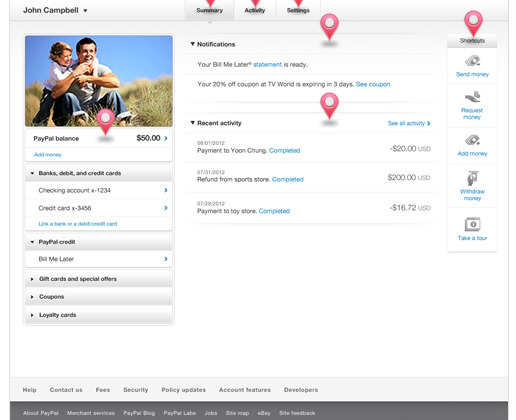Click the statement link in notifications
This screenshot has width=516, height=420.
tap(267, 65)
